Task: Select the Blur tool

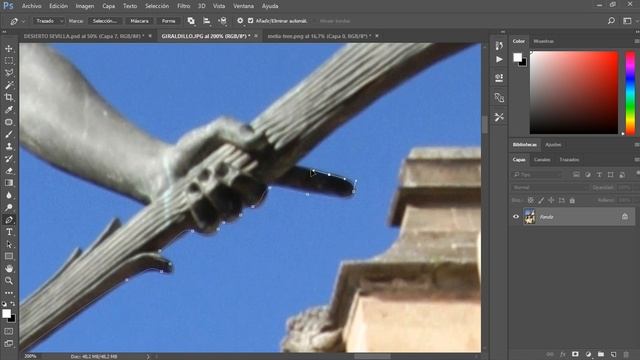Action: coord(9,196)
